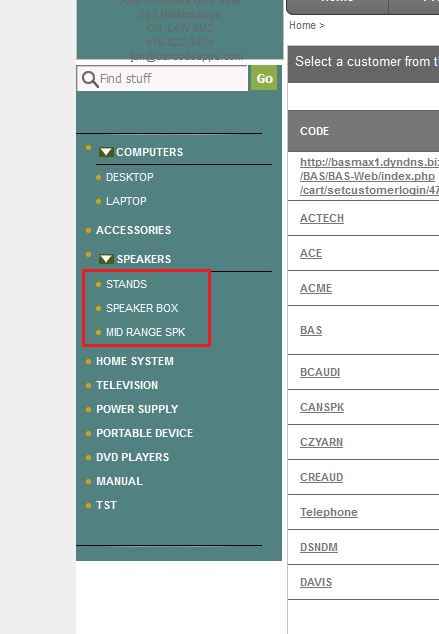Open the DESKTOP subcategory
Screen dimensions: 439x634
(129, 177)
